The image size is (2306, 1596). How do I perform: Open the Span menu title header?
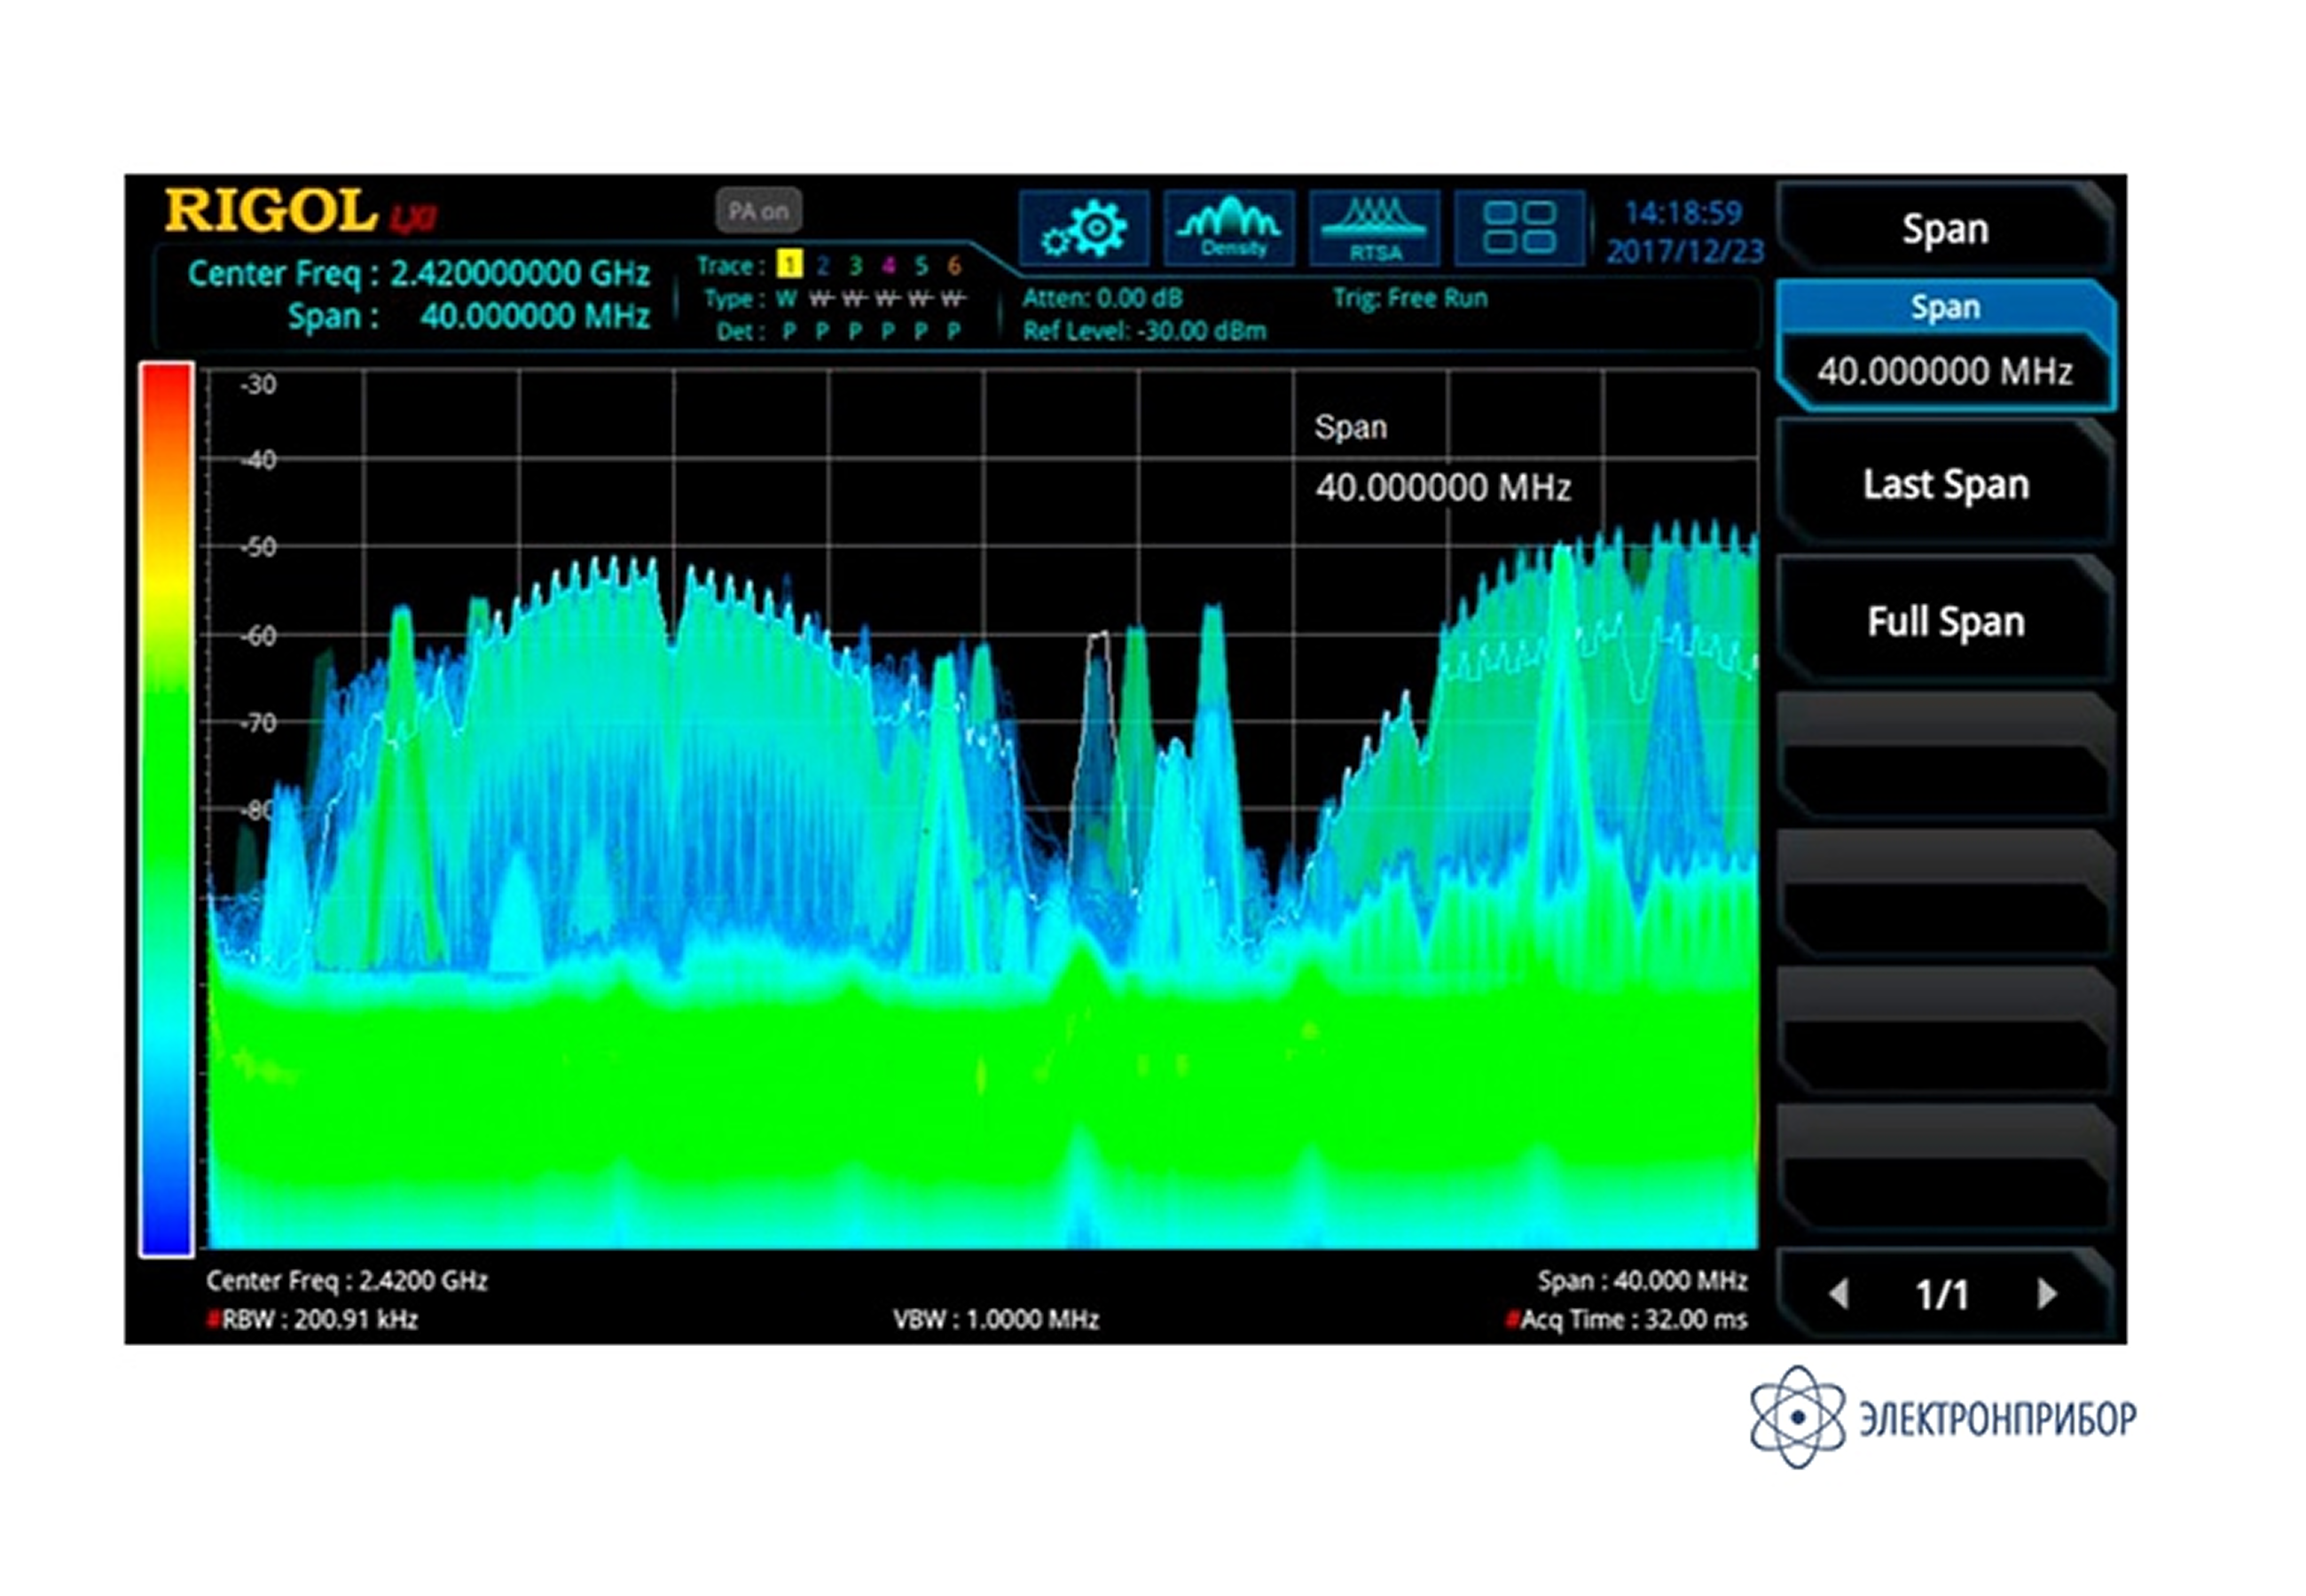[x=1944, y=229]
